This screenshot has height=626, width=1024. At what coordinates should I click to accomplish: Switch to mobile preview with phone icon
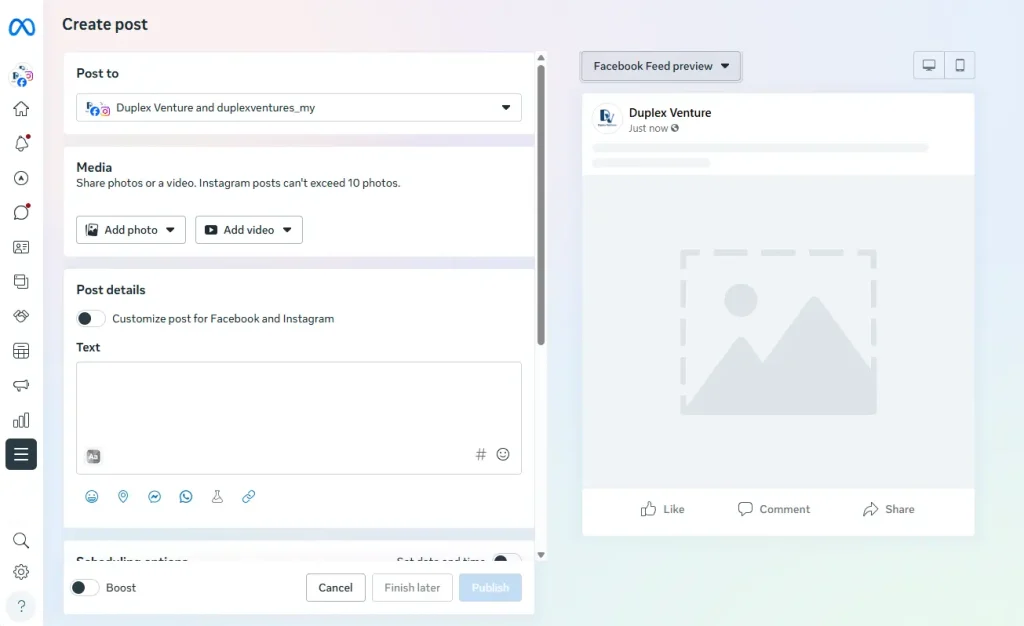point(959,64)
